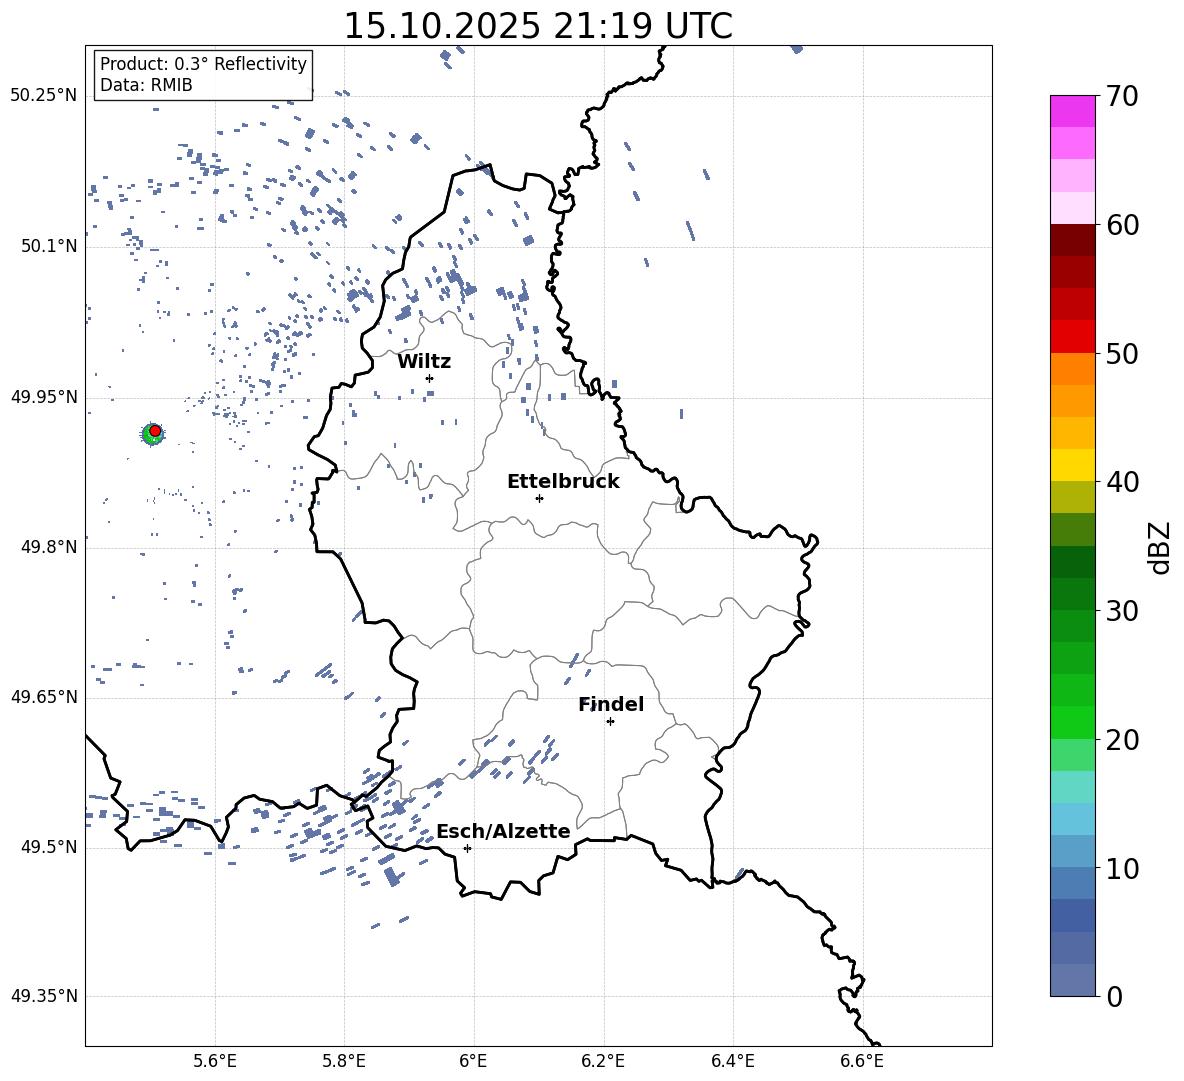
Task: Click the 70 tick label on colorbar
Action: 1122,96
